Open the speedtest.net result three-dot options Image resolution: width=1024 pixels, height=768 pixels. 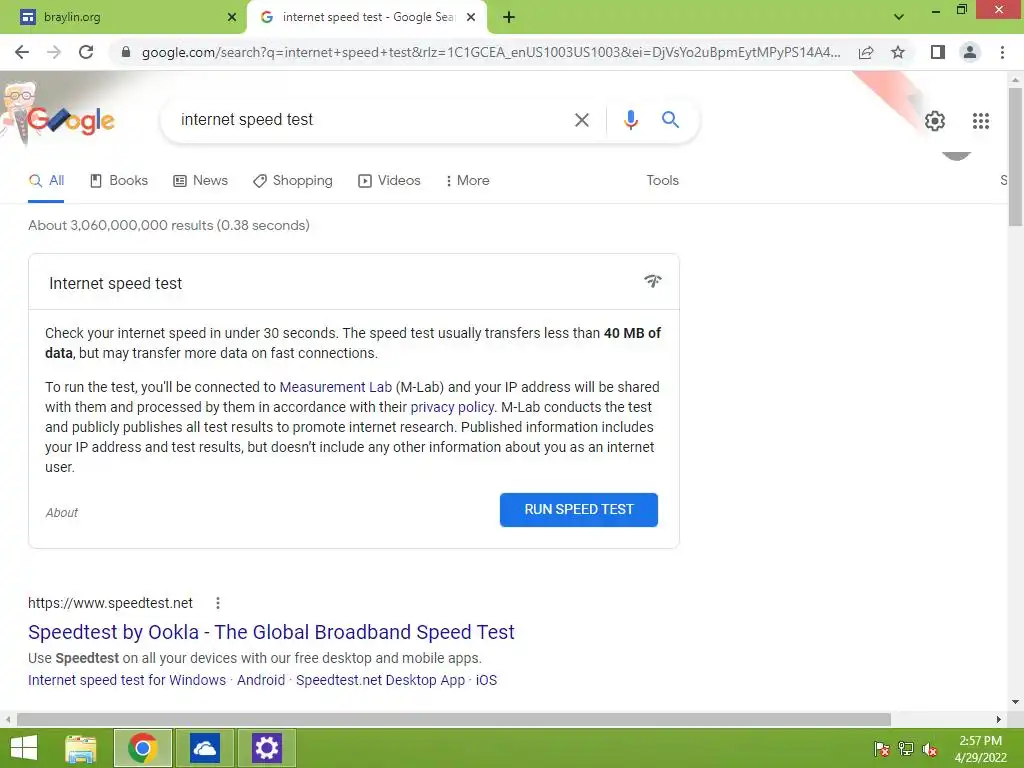(217, 603)
